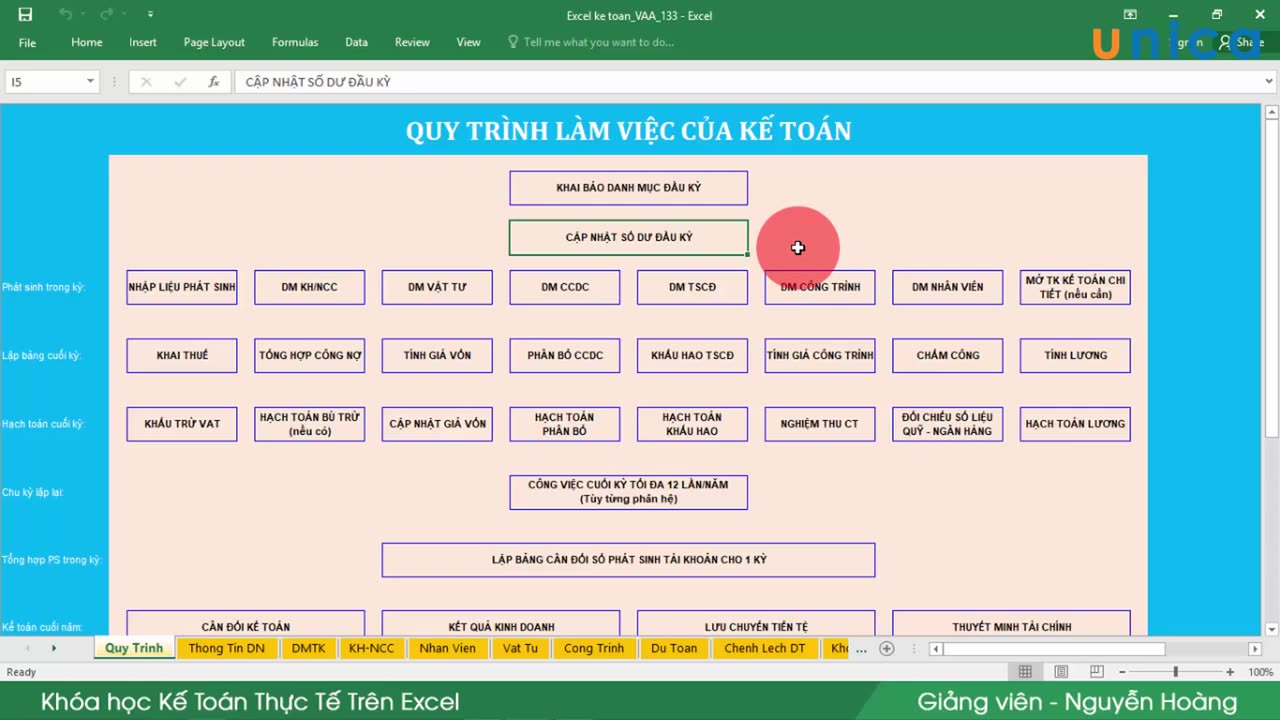
Task: Click the Enter checkmark formula bar icon
Action: (x=180, y=82)
